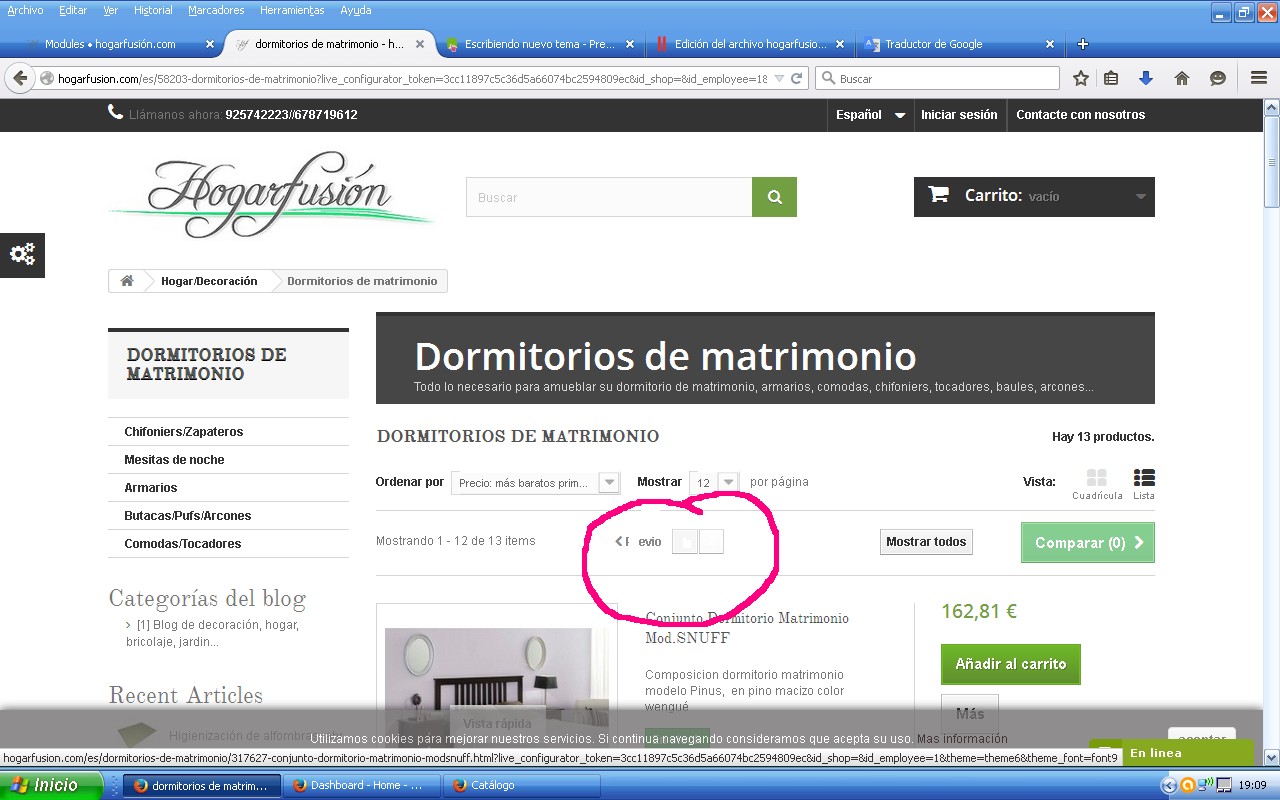Viewport: 1280px width, 800px height.
Task: Open the bookmarks list toolbar icon
Action: coord(1111,78)
